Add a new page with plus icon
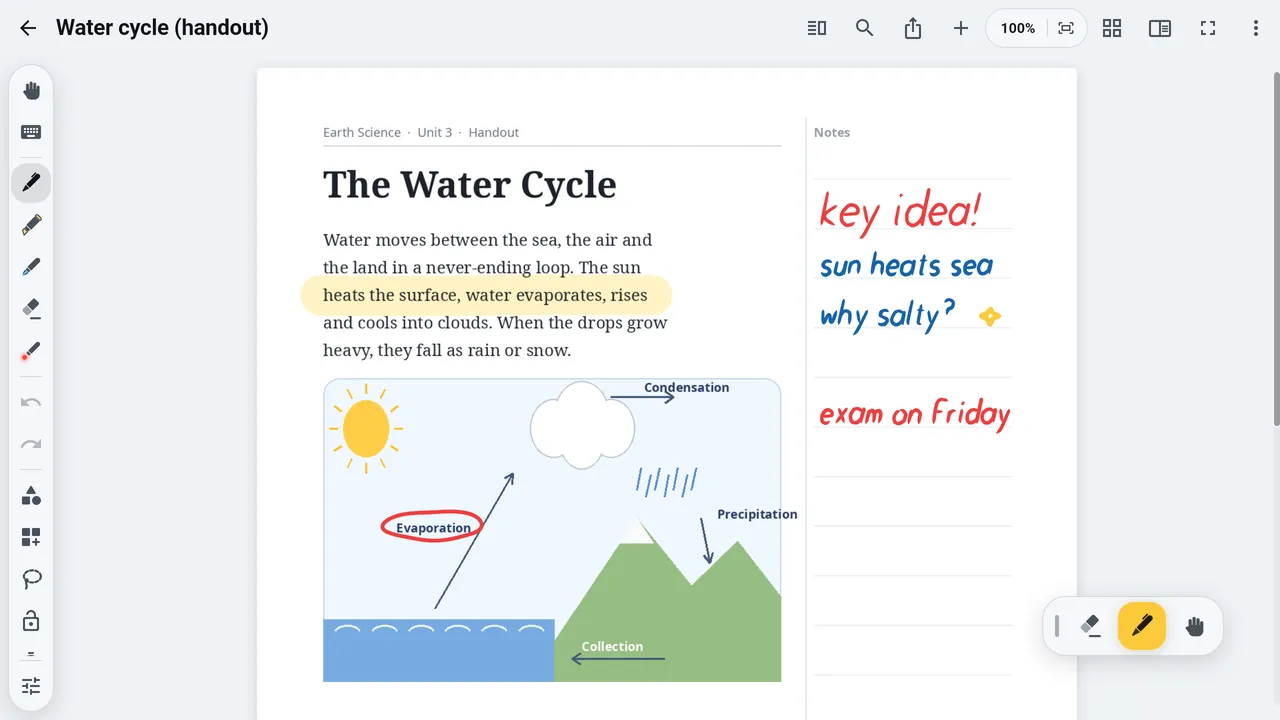This screenshot has height=720, width=1280. (x=961, y=28)
